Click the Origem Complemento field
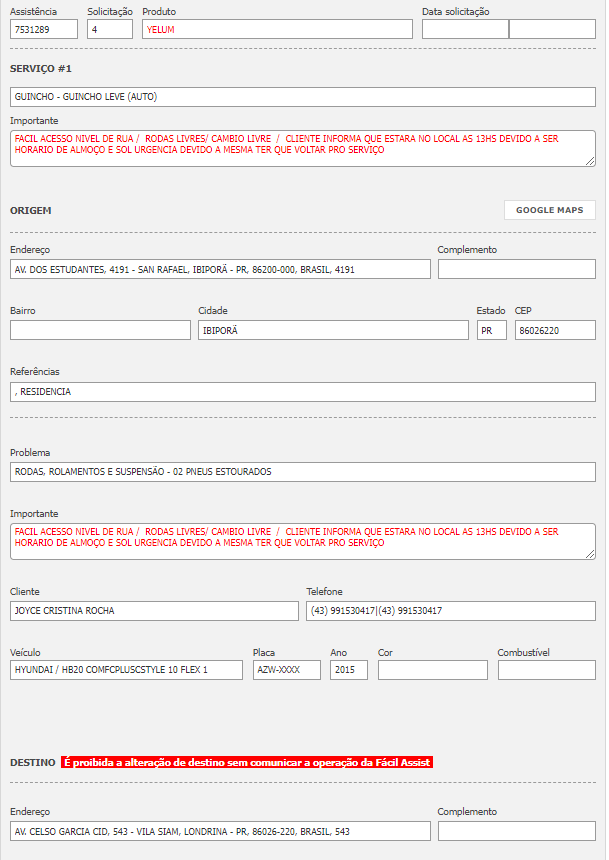The width and height of the screenshot is (609, 860). (x=517, y=269)
